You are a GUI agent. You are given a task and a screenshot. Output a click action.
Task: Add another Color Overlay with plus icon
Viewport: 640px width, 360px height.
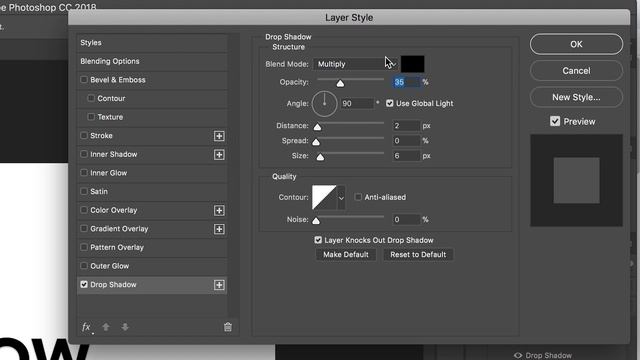pyautogui.click(x=219, y=211)
